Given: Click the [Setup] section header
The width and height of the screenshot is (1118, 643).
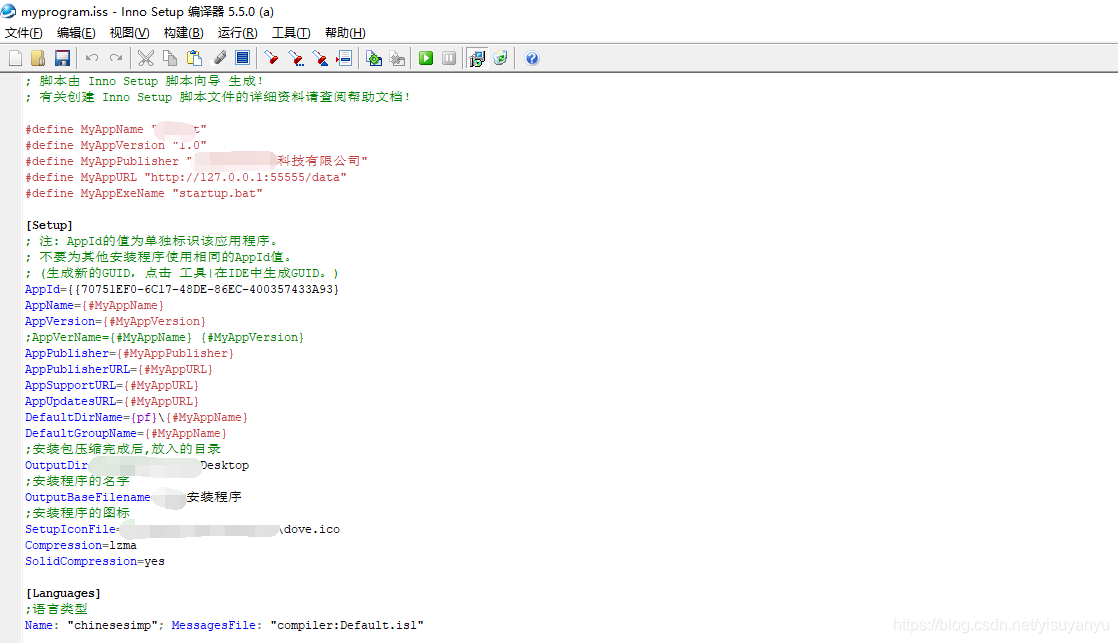Looking at the screenshot, I should 49,225.
